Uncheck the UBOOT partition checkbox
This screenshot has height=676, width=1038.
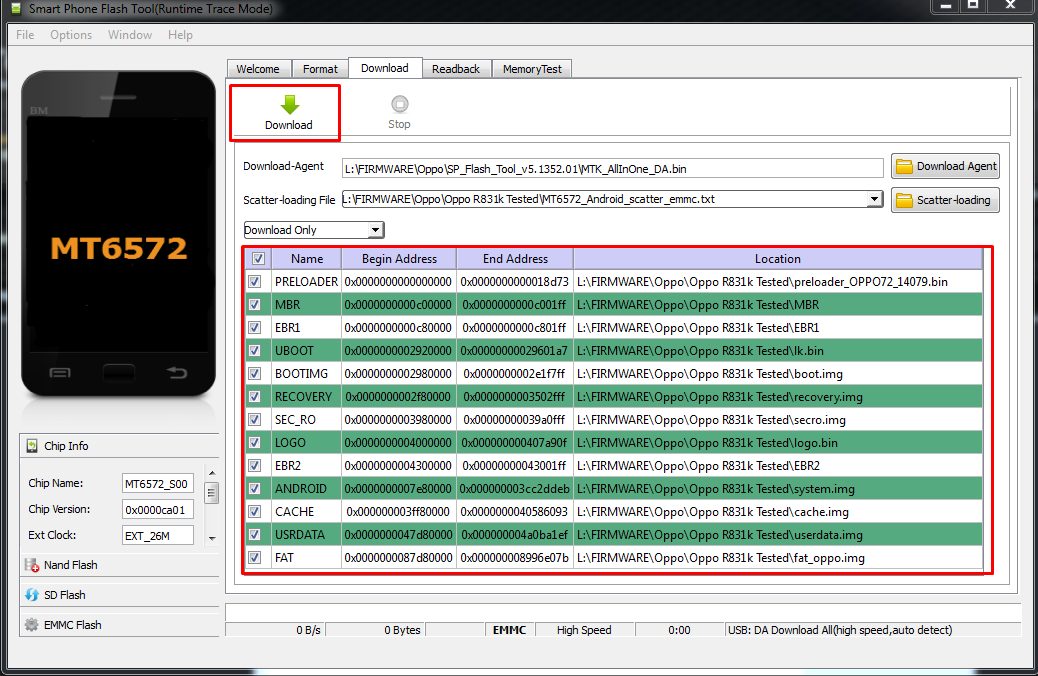pos(254,351)
